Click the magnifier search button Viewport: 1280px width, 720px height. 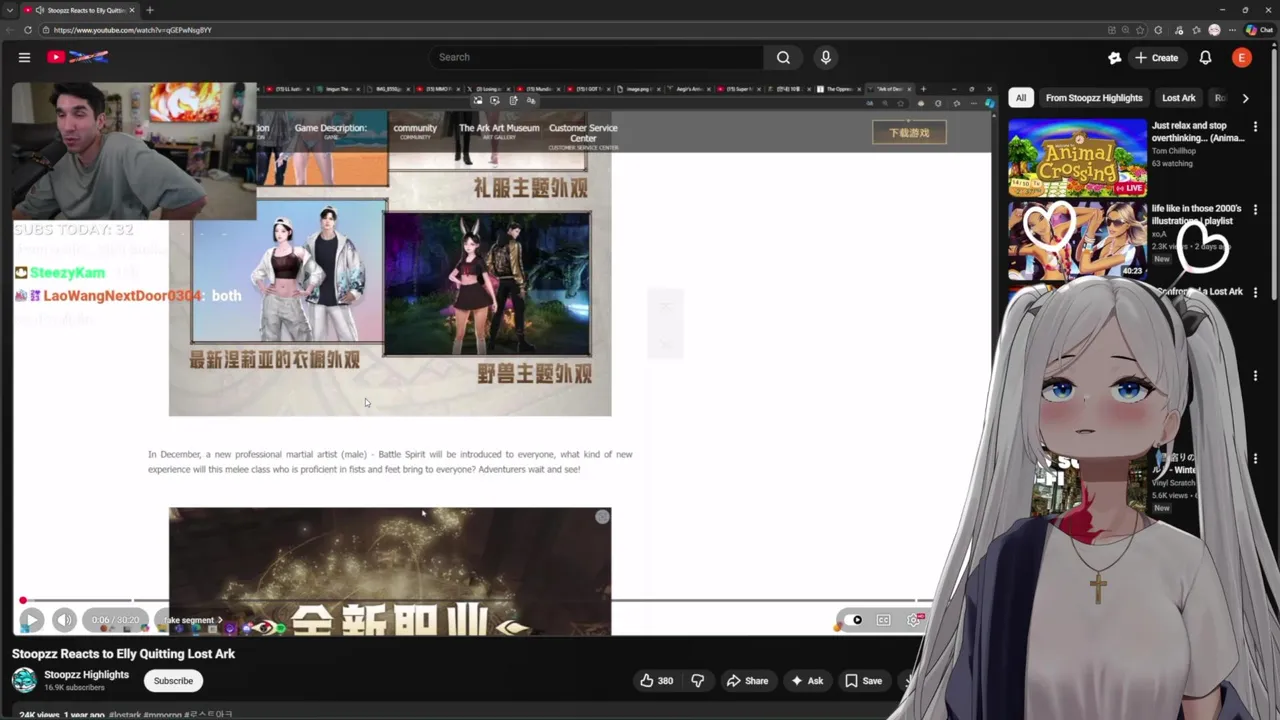(x=783, y=57)
